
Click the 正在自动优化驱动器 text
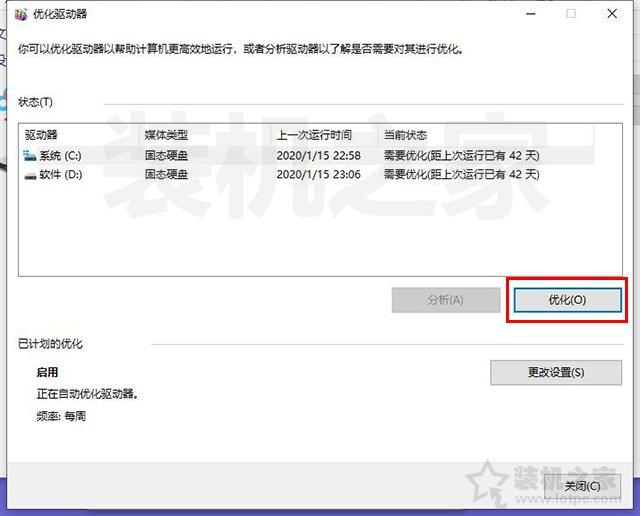[88, 394]
